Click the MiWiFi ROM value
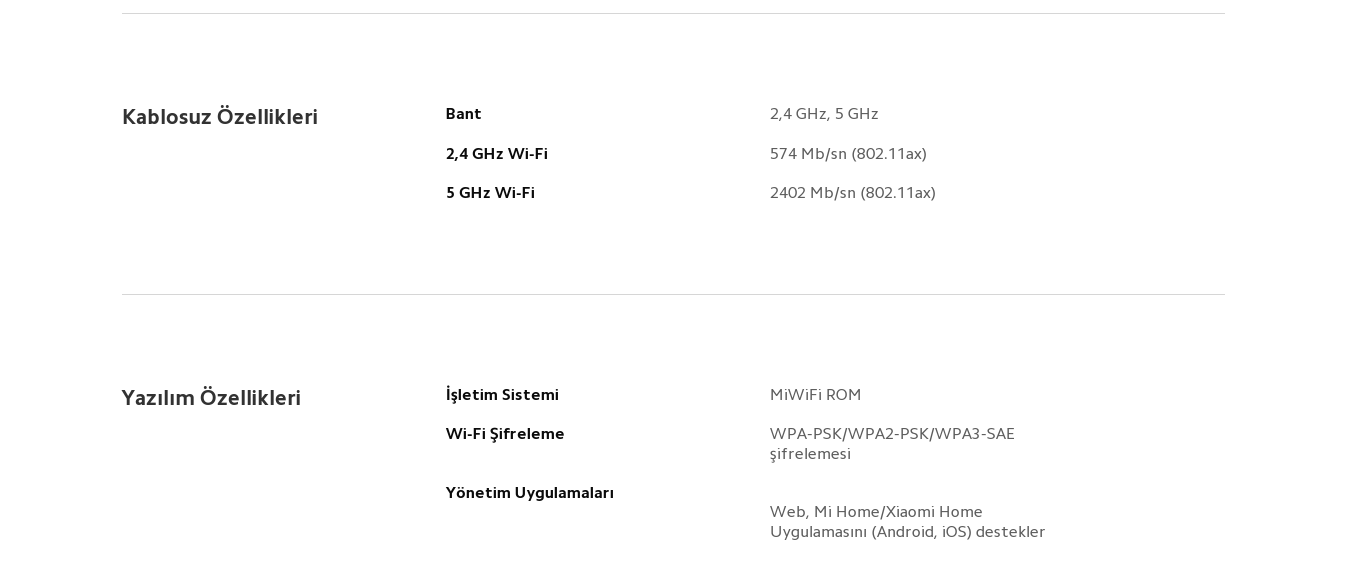Image resolution: width=1347 pixels, height=577 pixels. click(815, 395)
